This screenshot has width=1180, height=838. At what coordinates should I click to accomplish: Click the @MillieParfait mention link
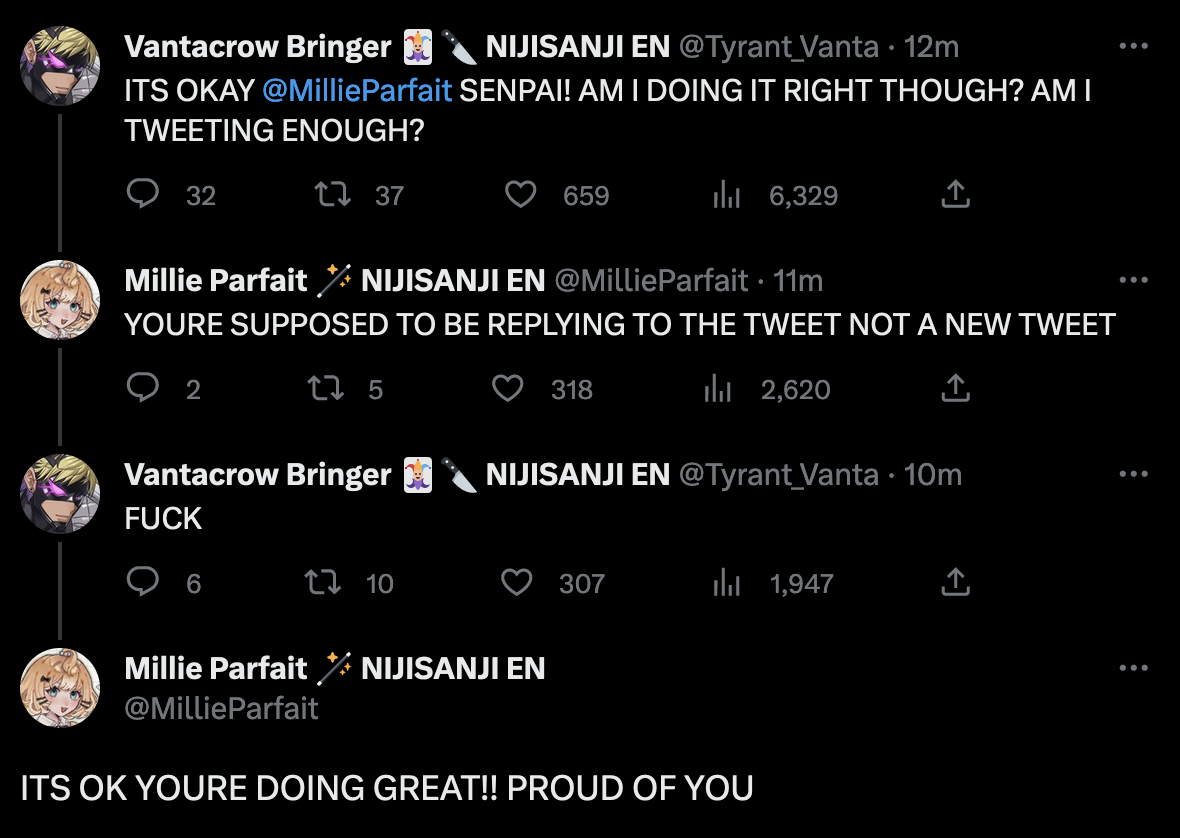click(x=357, y=90)
